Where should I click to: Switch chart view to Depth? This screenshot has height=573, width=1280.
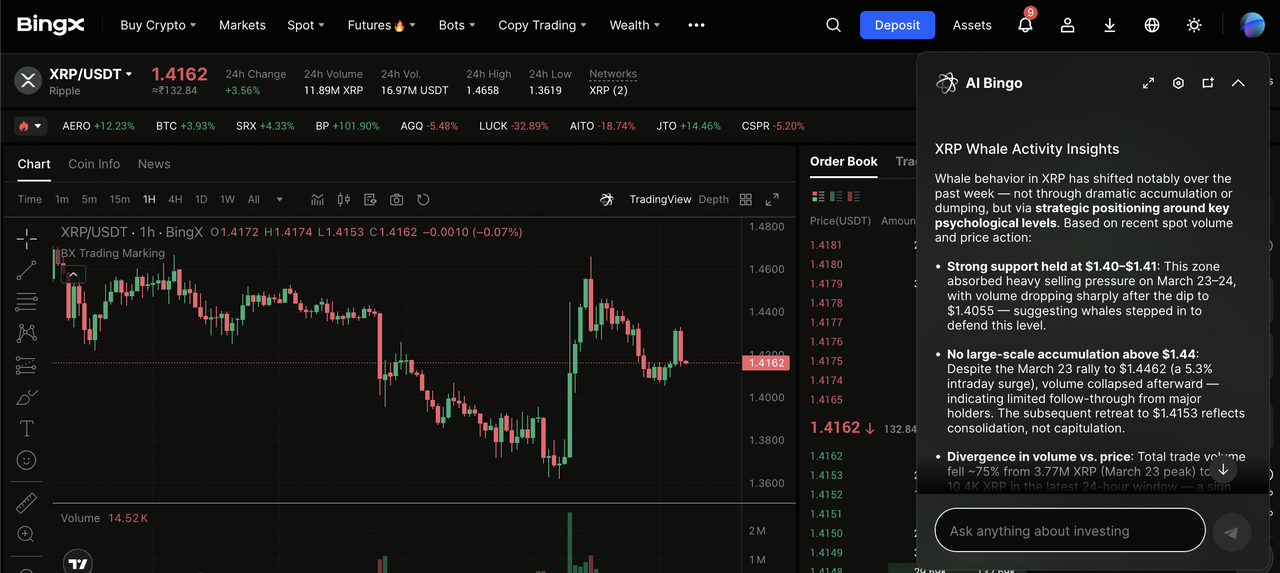(x=713, y=199)
